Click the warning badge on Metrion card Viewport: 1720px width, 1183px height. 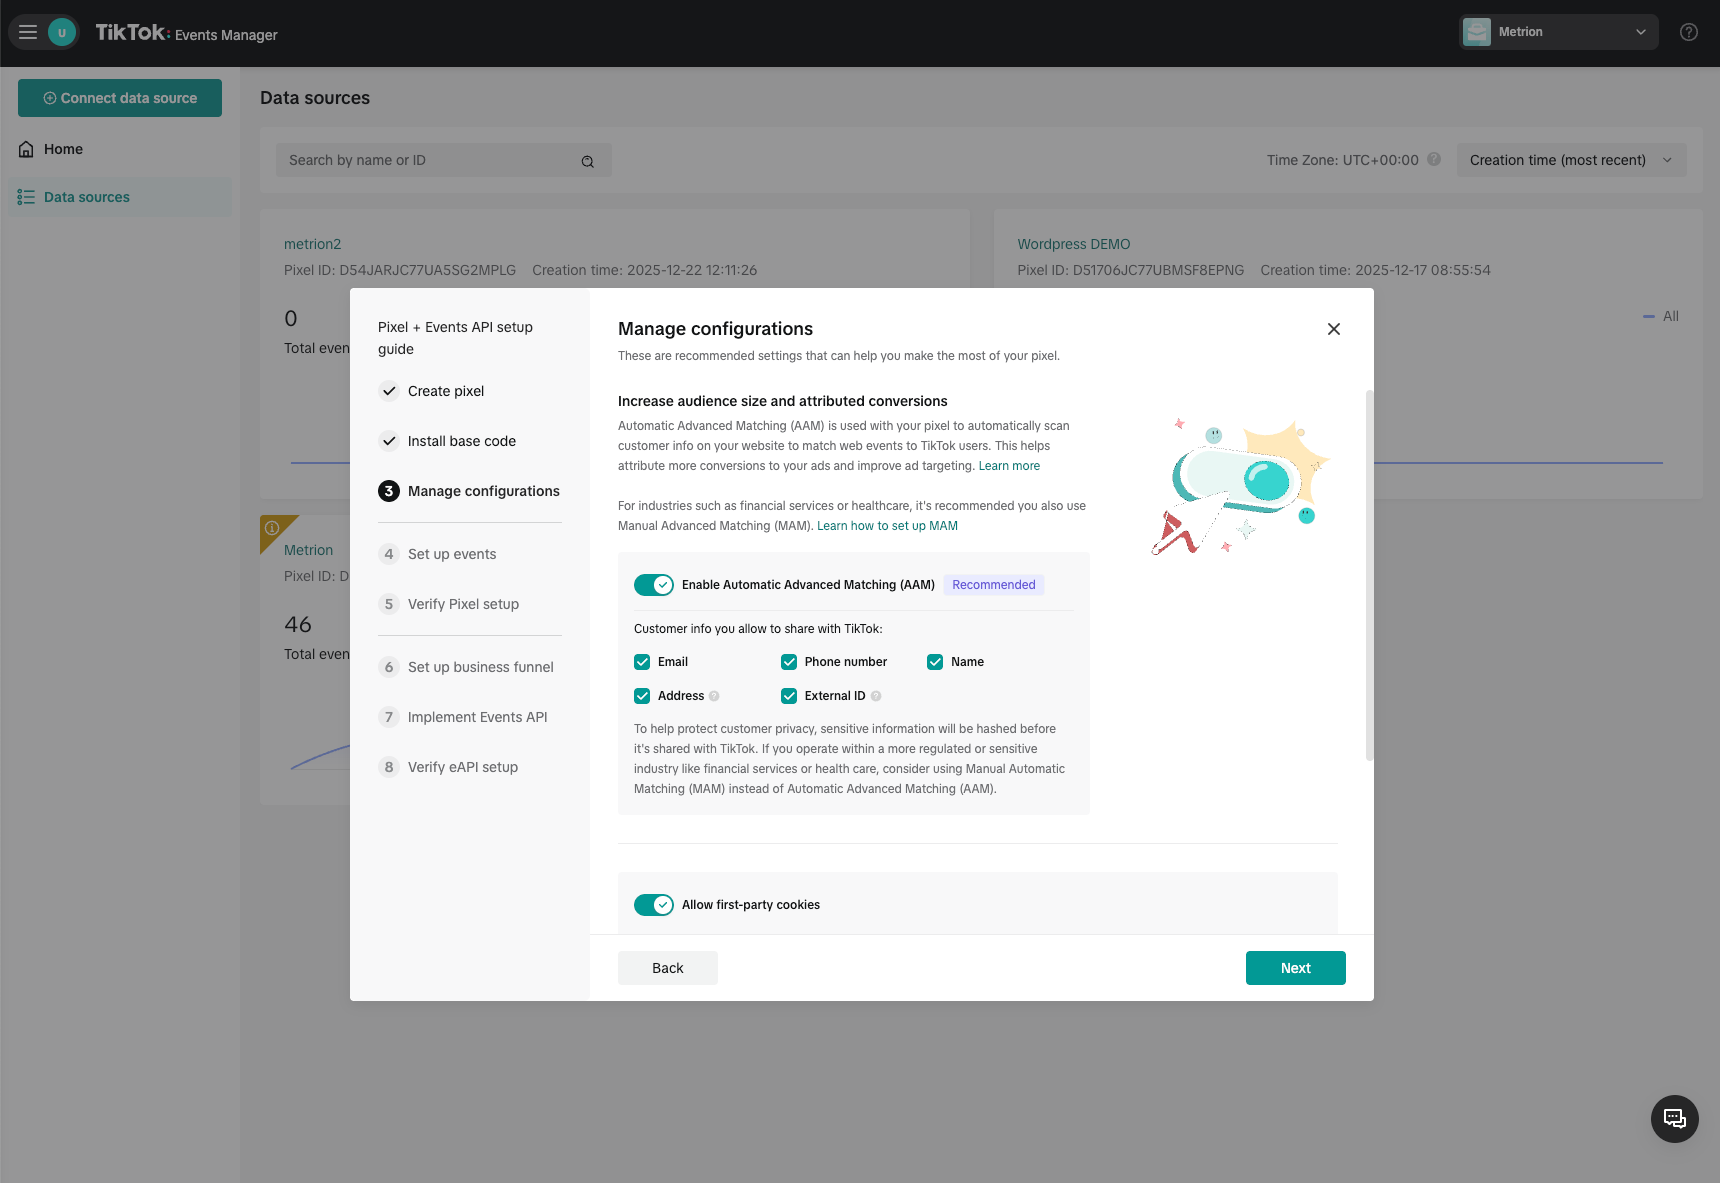tap(272, 528)
